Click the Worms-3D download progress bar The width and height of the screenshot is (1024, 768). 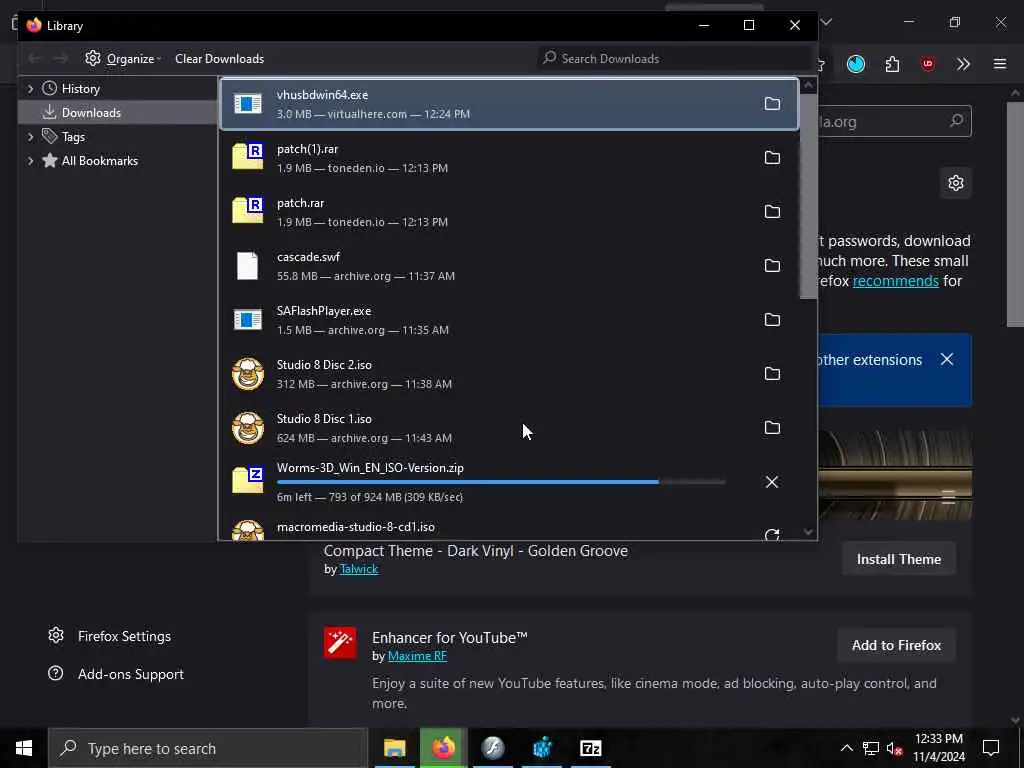tap(501, 482)
